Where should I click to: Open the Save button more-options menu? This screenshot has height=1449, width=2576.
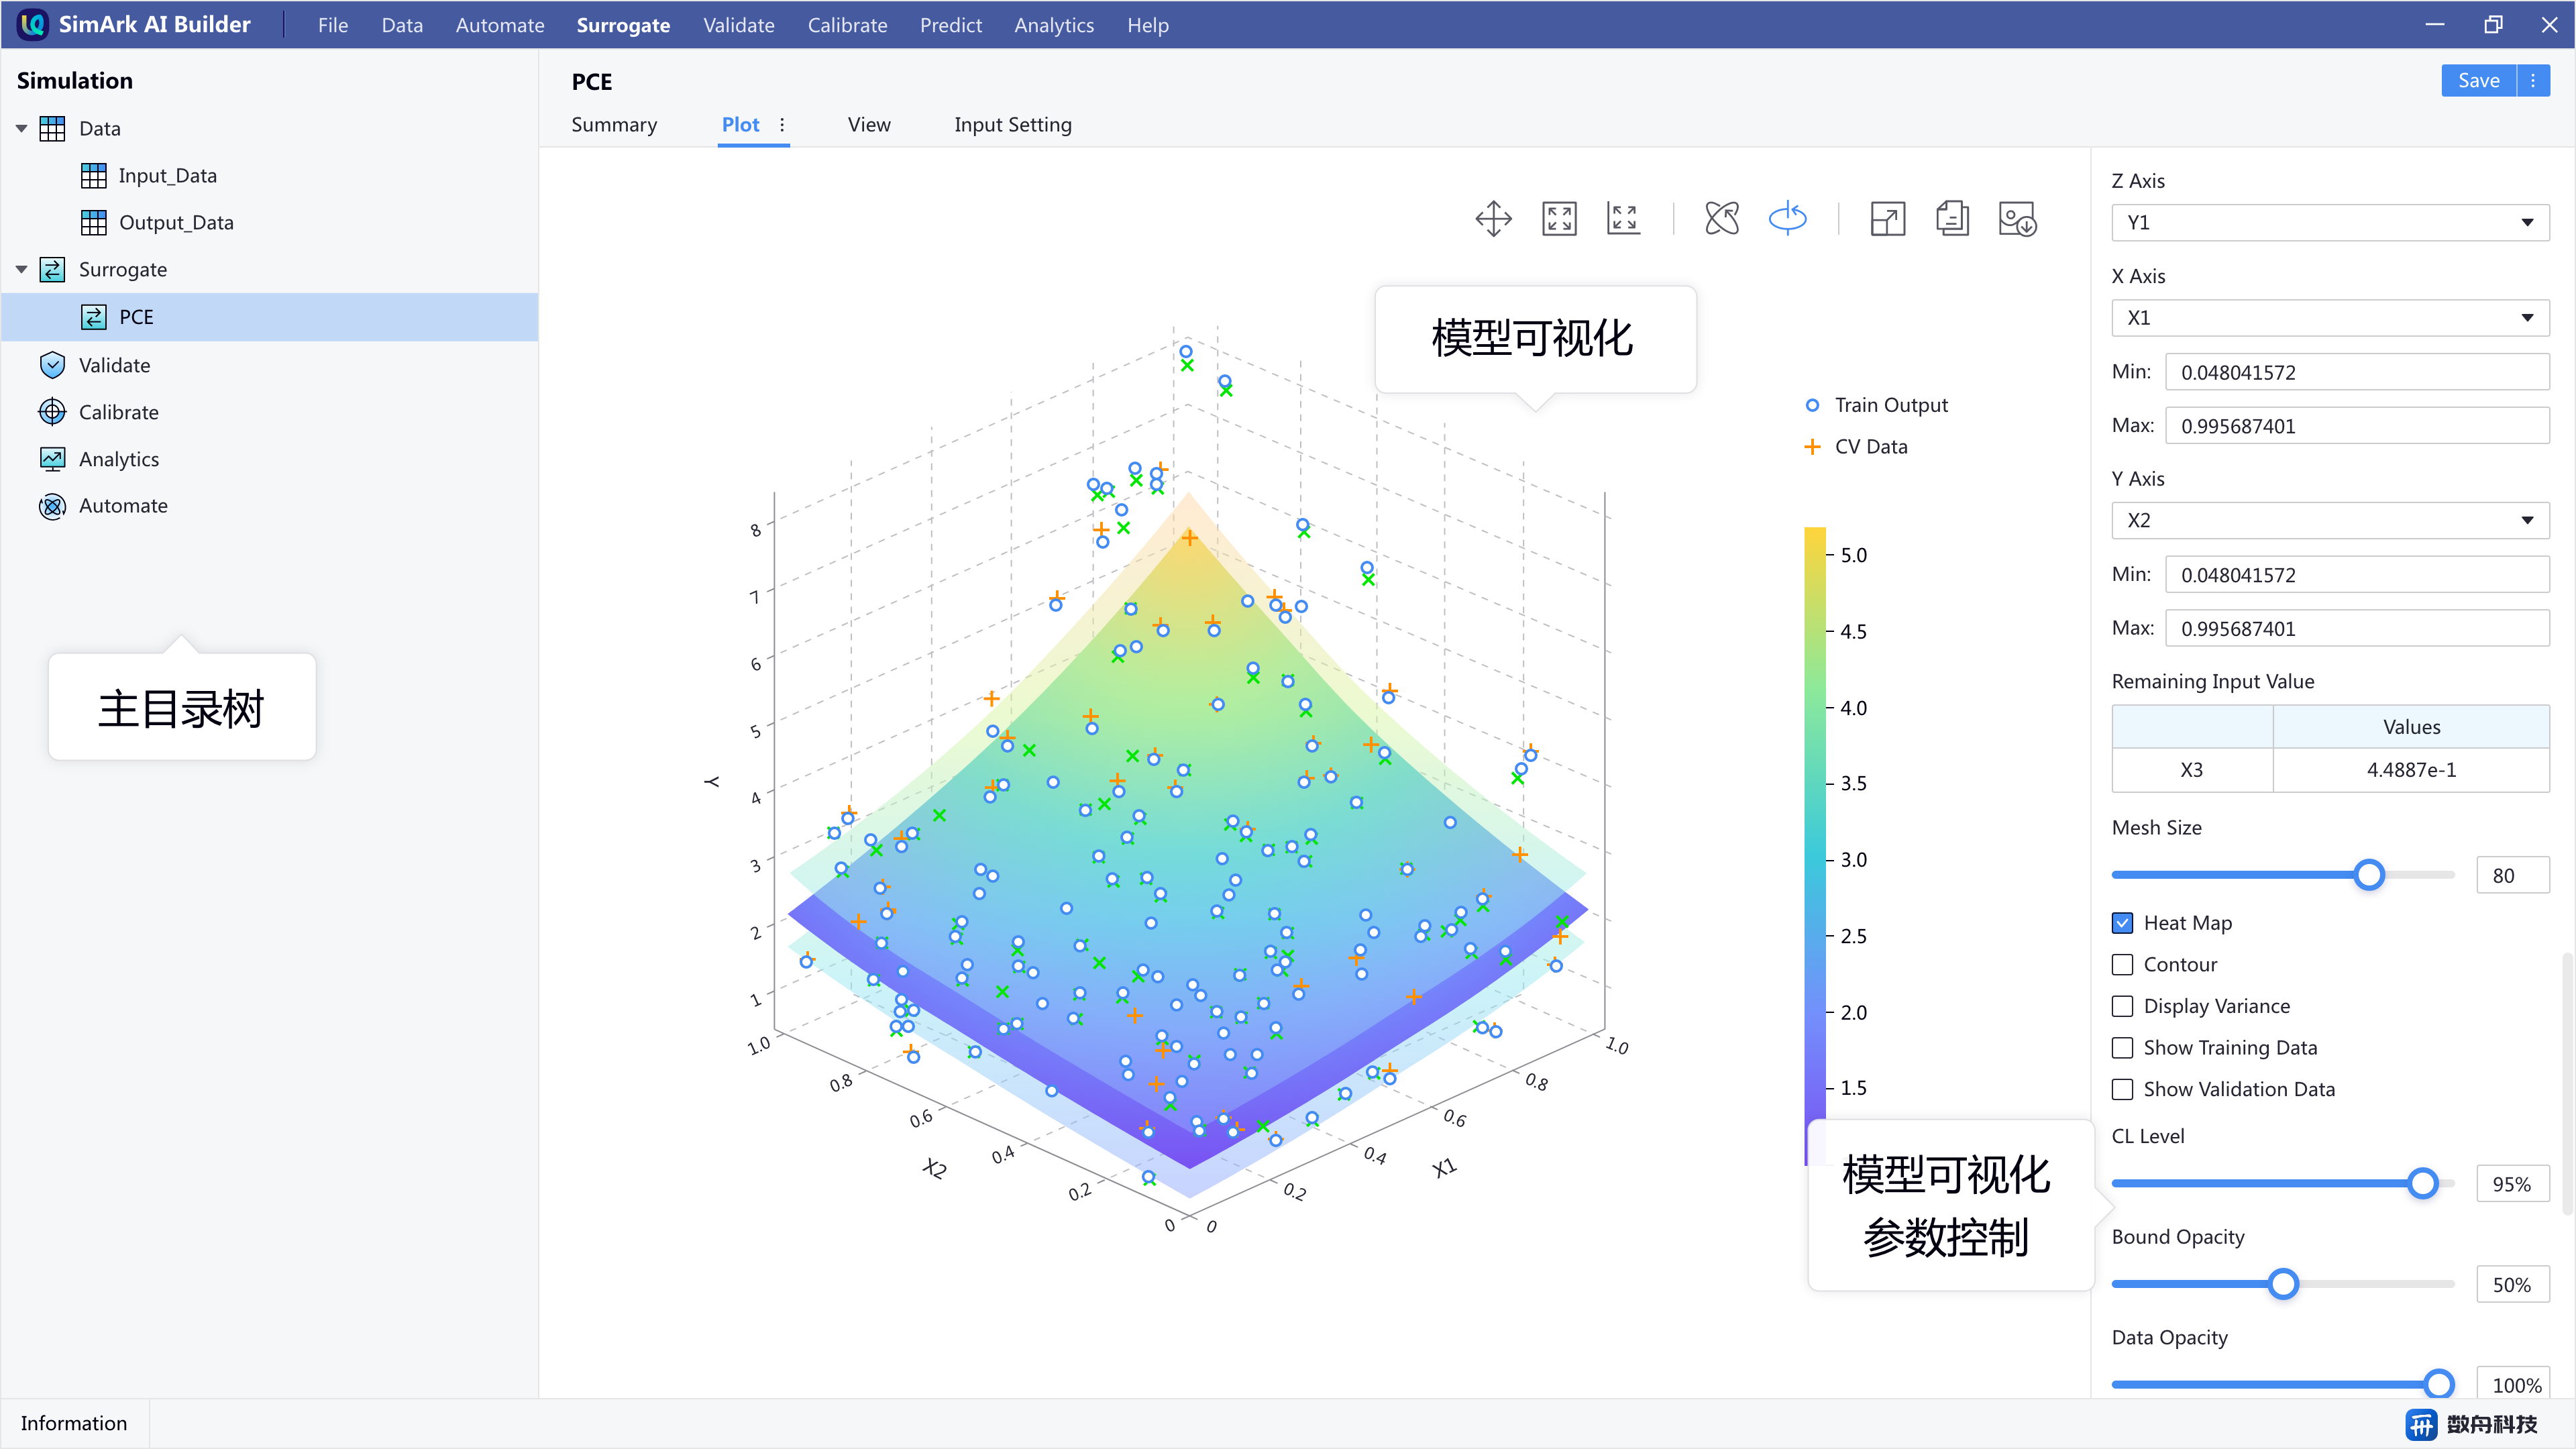tap(2533, 81)
